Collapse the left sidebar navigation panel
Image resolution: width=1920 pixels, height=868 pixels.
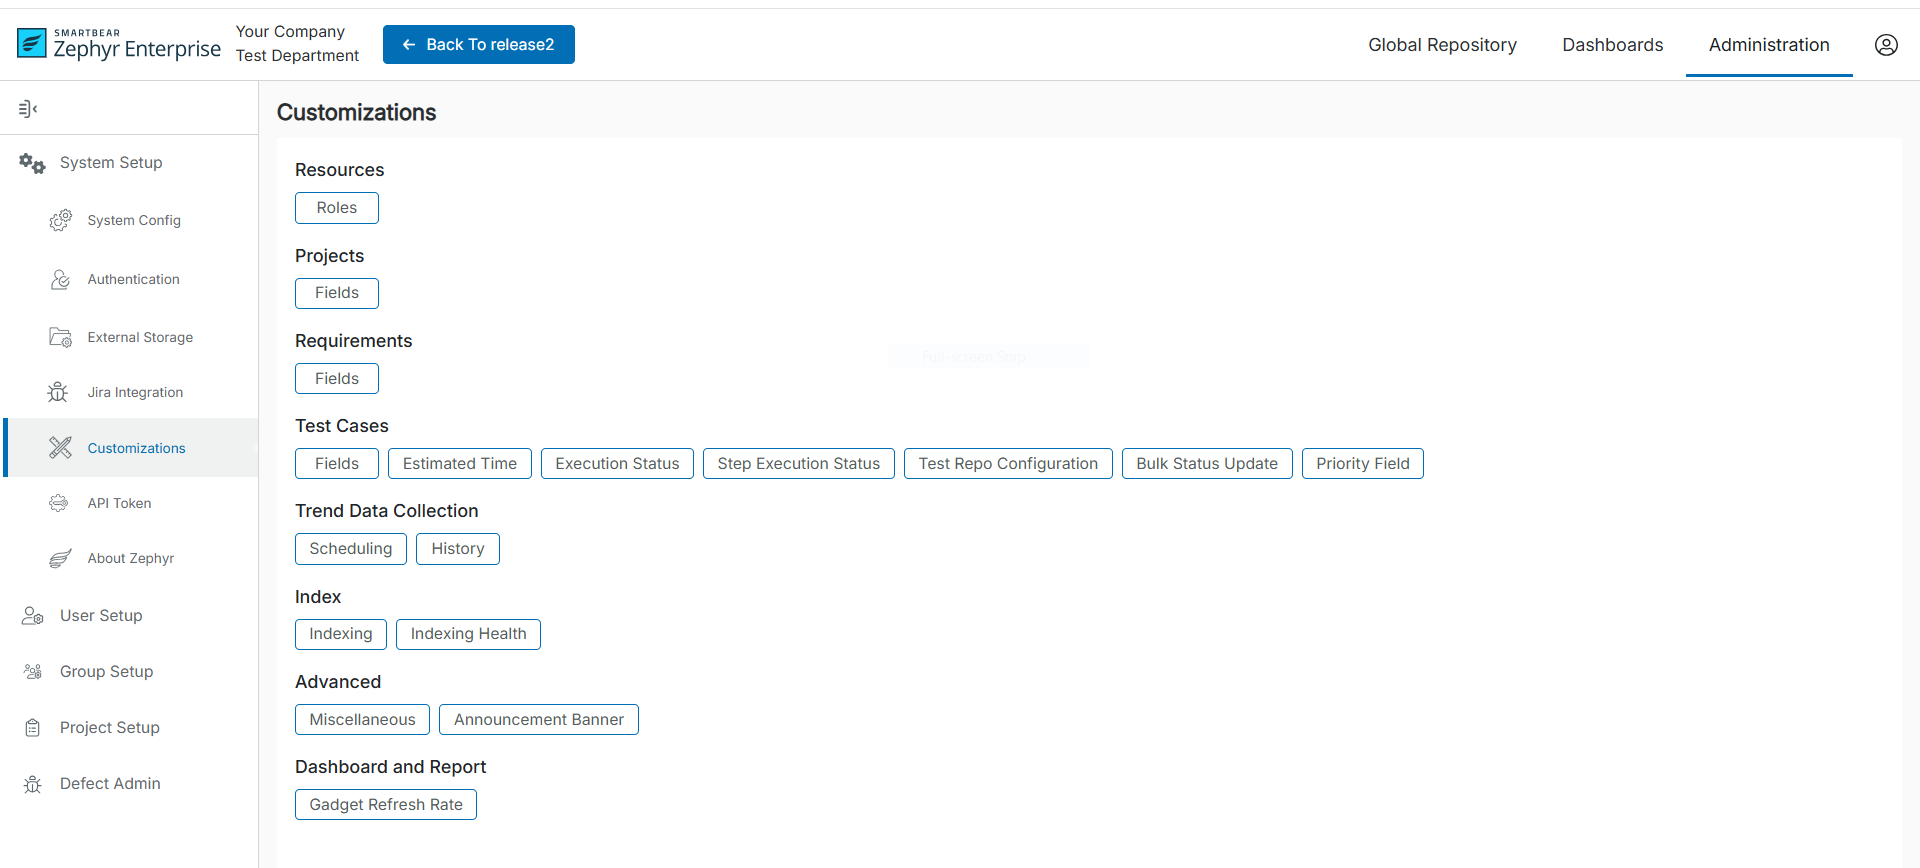[x=28, y=108]
